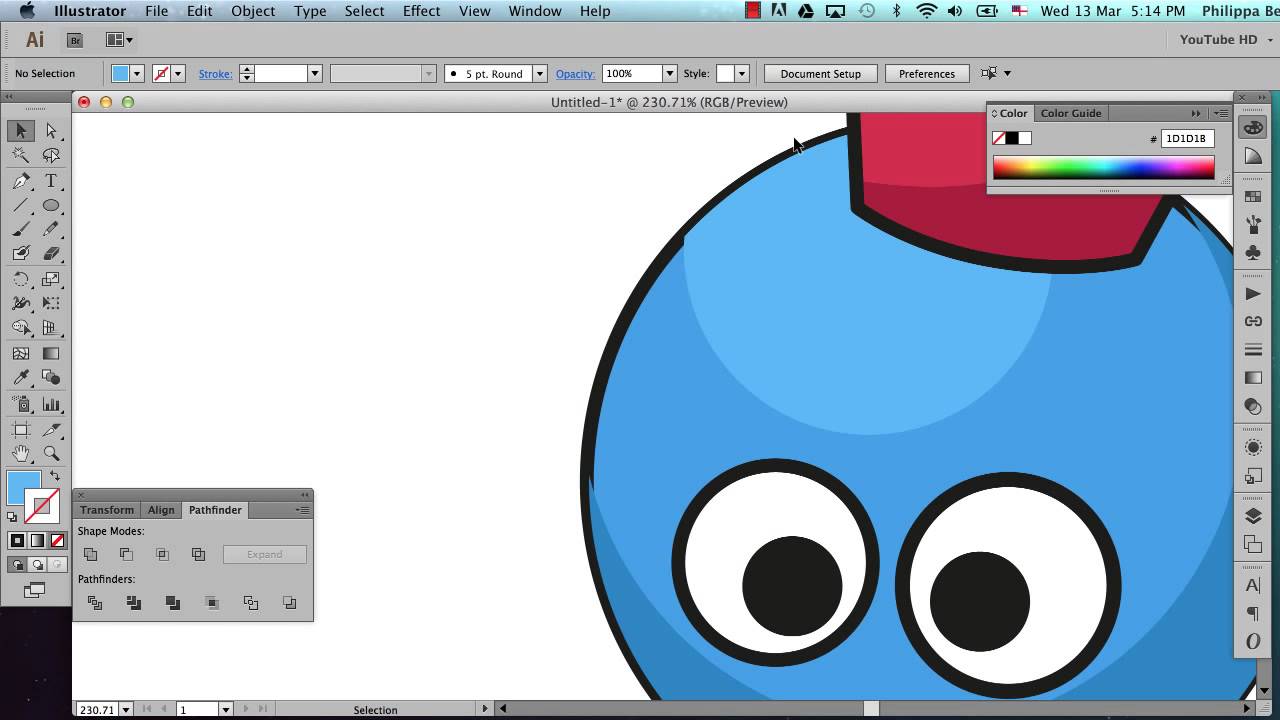Open the Layers panel from the dock
Viewport: 1280px width, 720px height.
pyautogui.click(x=1253, y=516)
